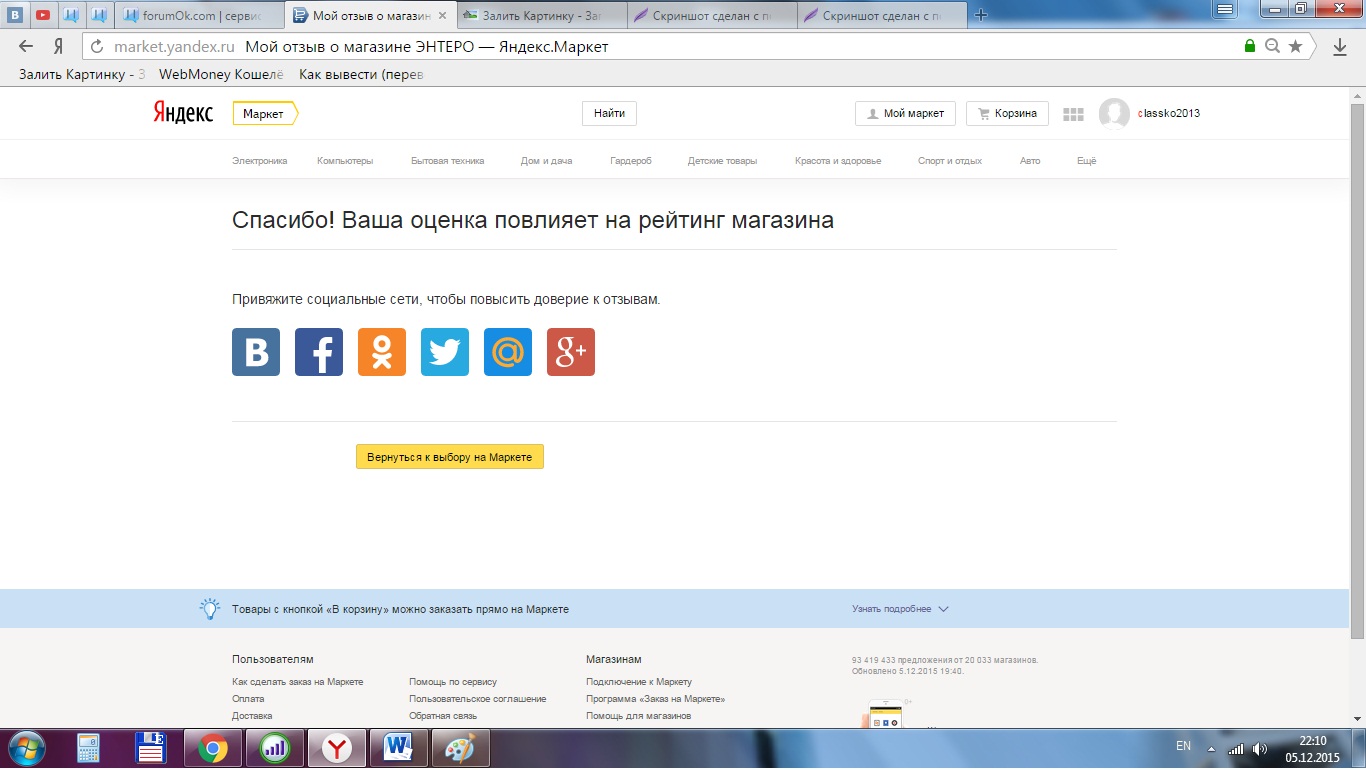Open the WebMoney Кошелёк bookmark
Viewport: 1366px width, 770px height.
tap(222, 74)
